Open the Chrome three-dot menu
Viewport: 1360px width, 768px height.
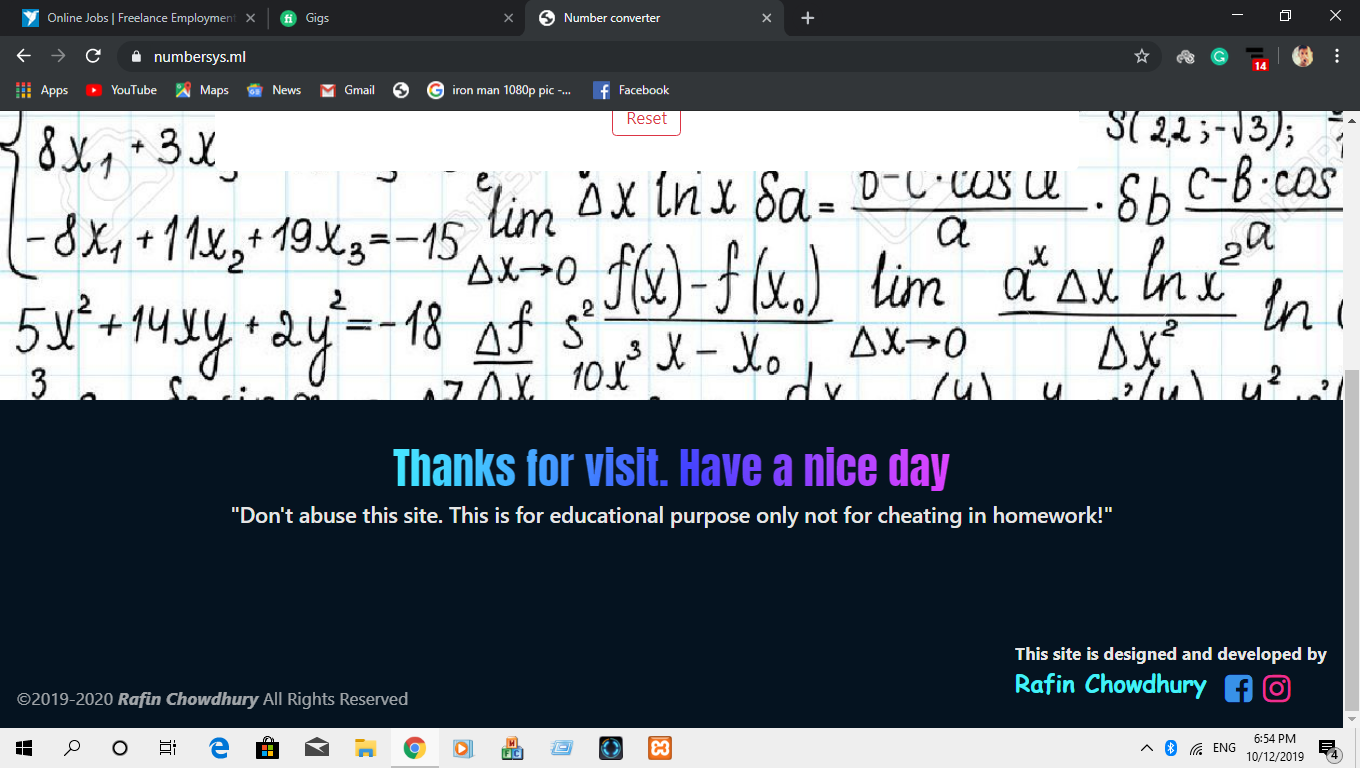coord(1337,57)
